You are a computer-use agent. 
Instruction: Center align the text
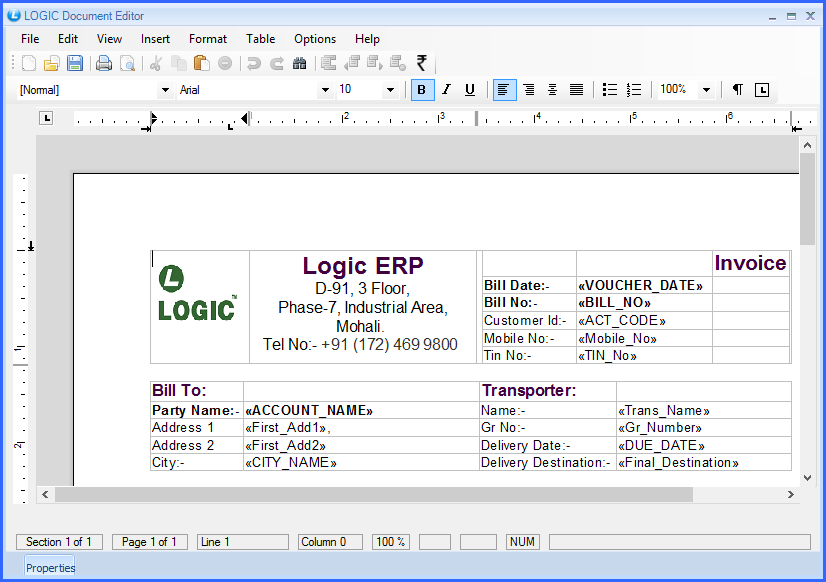tap(552, 90)
